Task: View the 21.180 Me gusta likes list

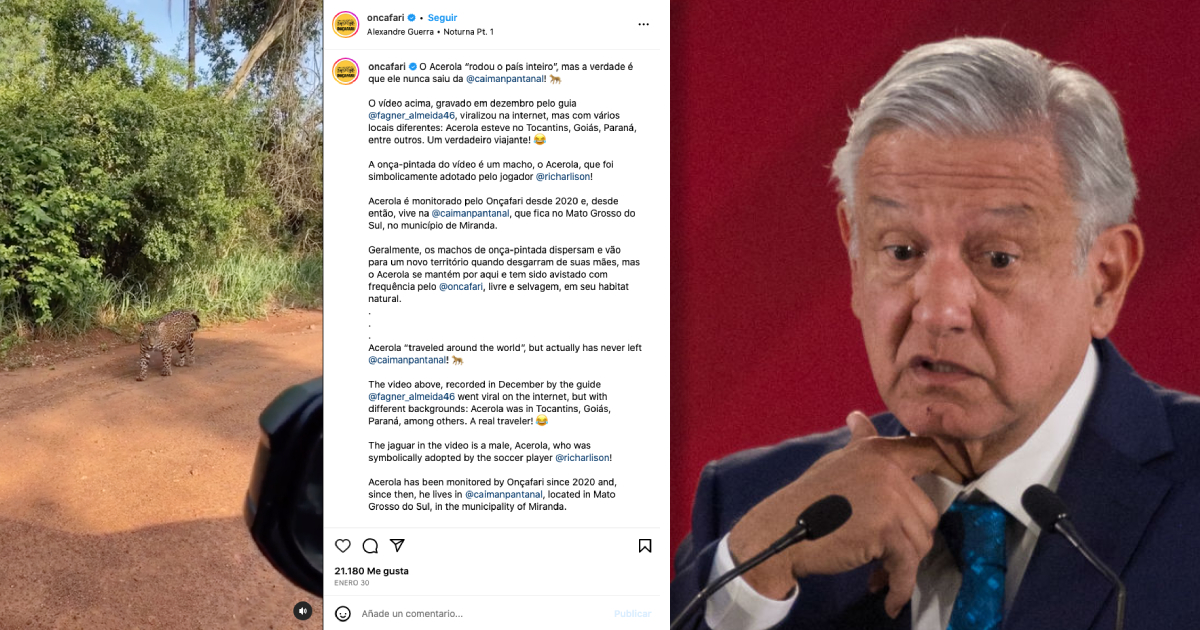Action: [371, 571]
